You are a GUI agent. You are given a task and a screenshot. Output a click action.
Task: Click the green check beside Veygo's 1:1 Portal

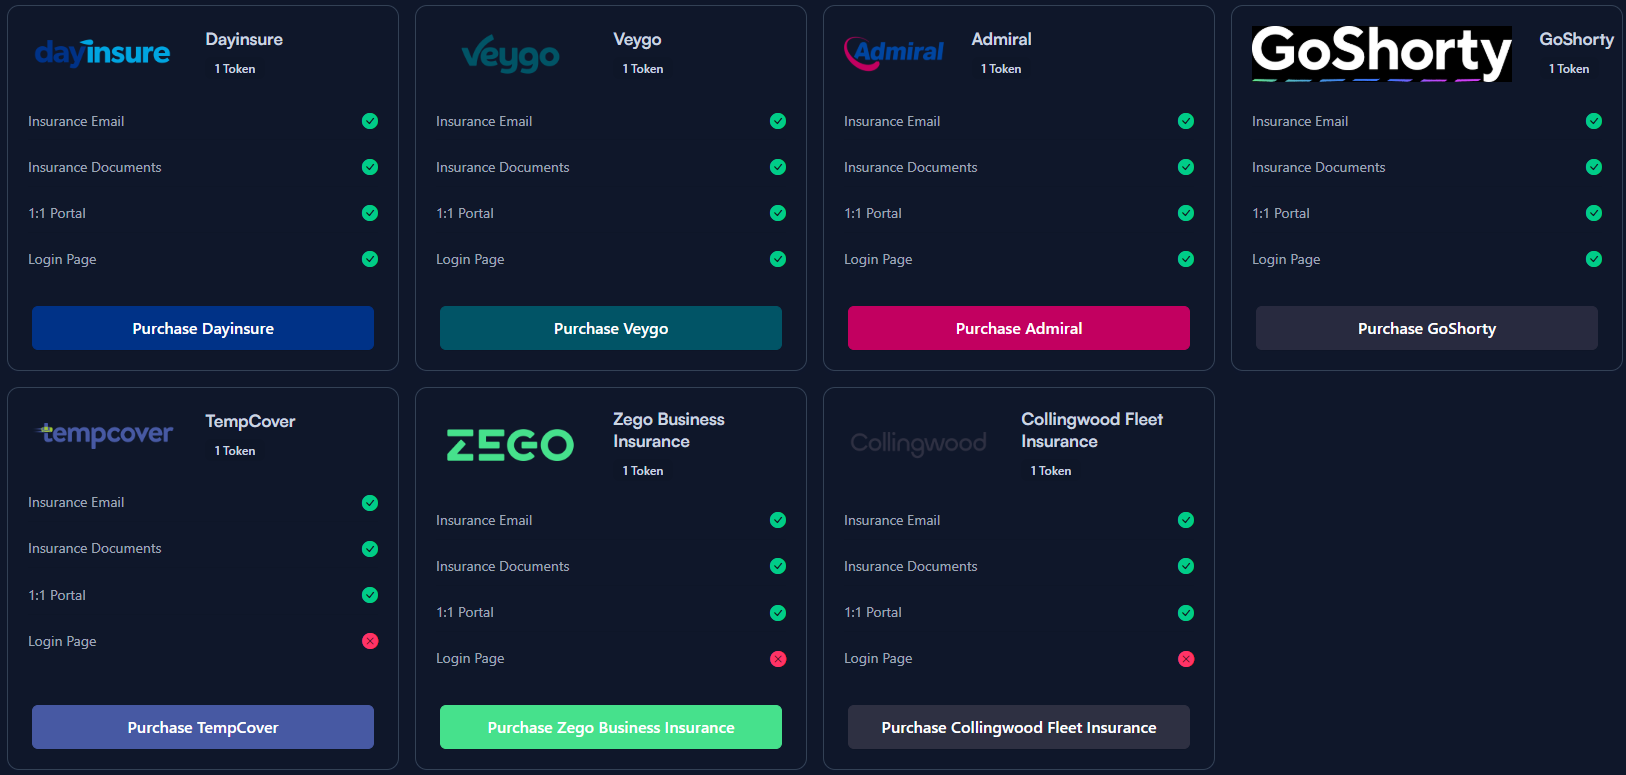pos(778,213)
